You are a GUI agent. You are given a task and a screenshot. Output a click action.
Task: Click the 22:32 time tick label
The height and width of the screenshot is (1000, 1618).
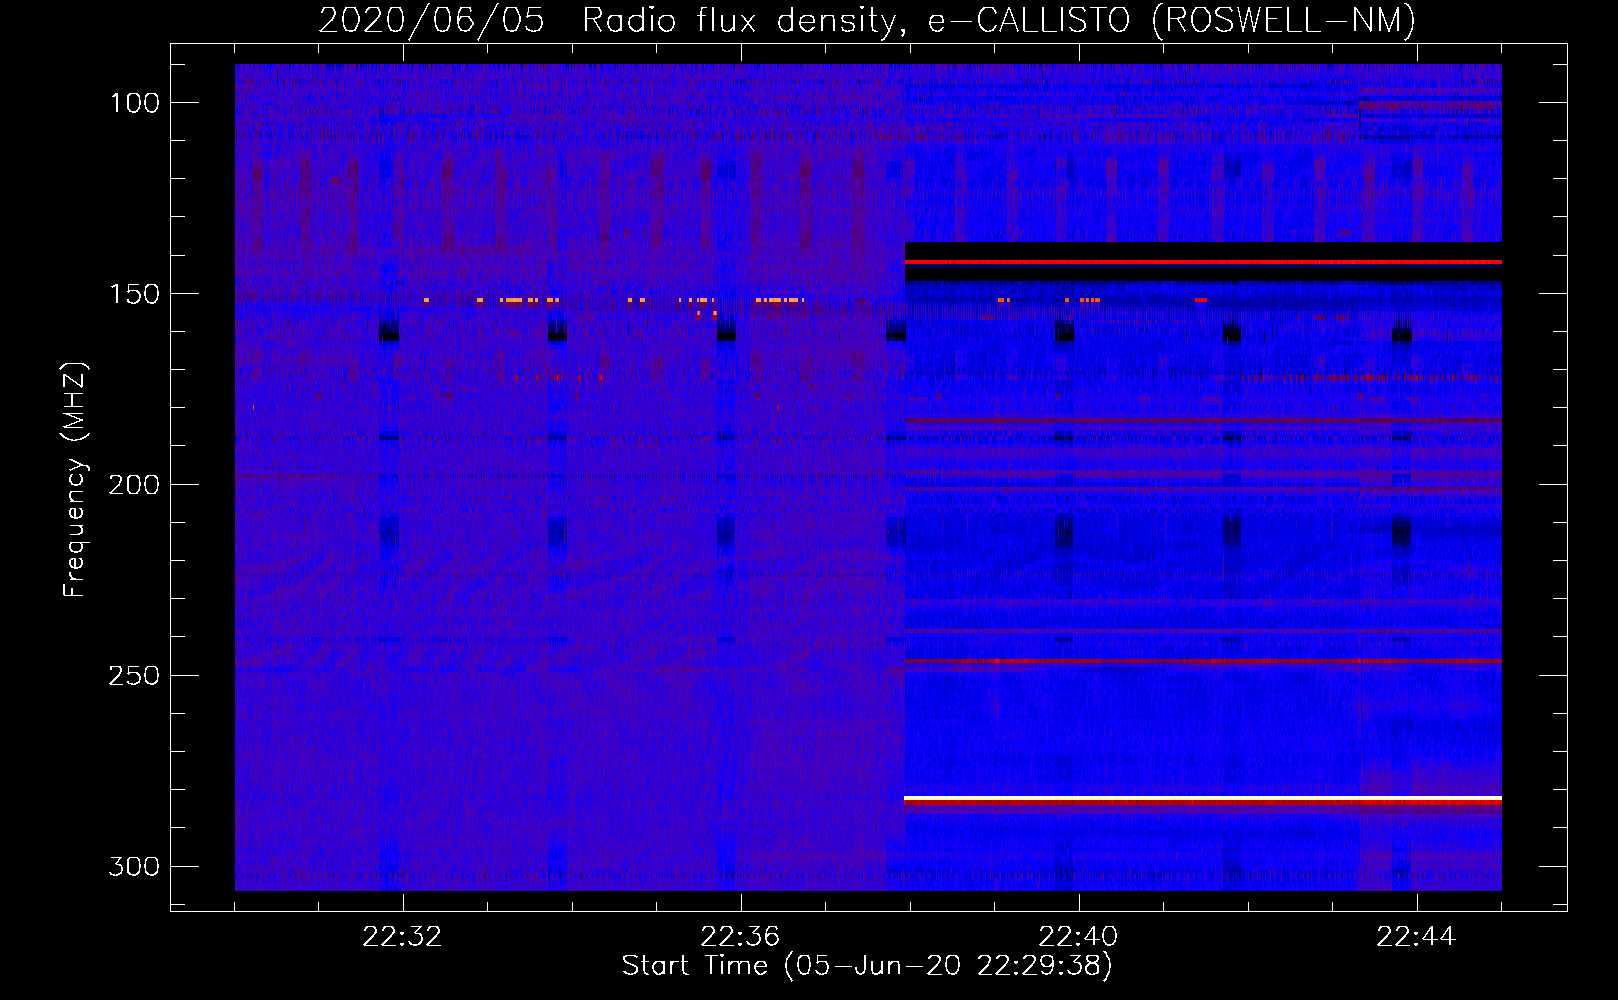point(402,937)
